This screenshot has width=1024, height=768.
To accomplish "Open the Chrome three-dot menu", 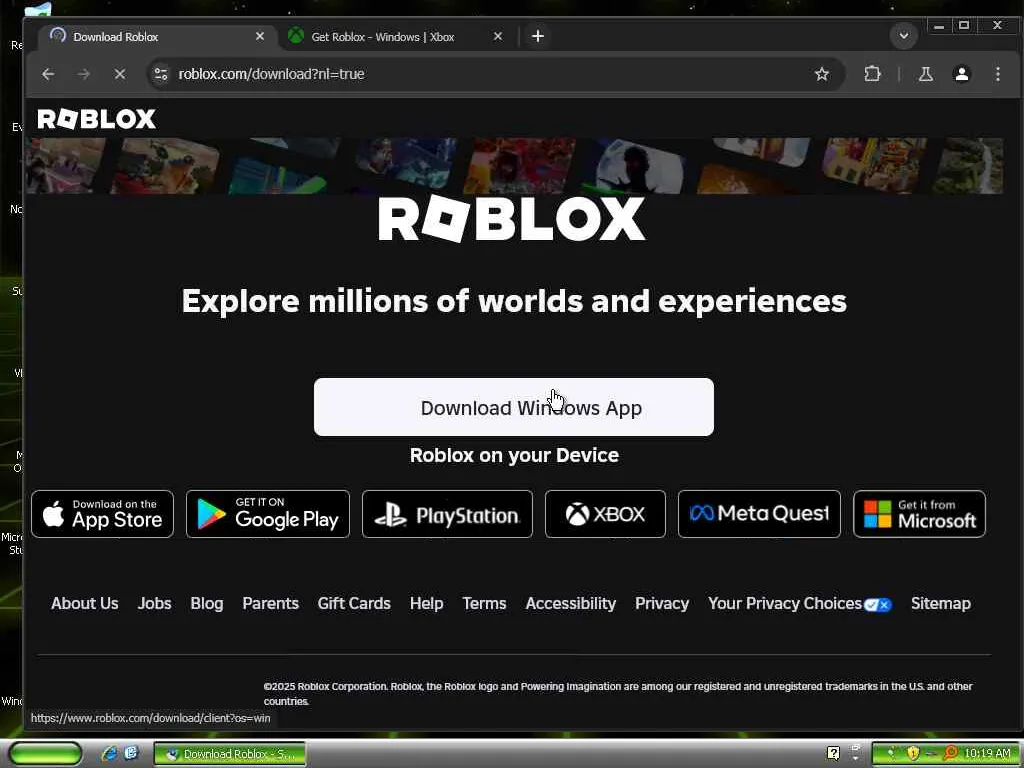I will (997, 74).
